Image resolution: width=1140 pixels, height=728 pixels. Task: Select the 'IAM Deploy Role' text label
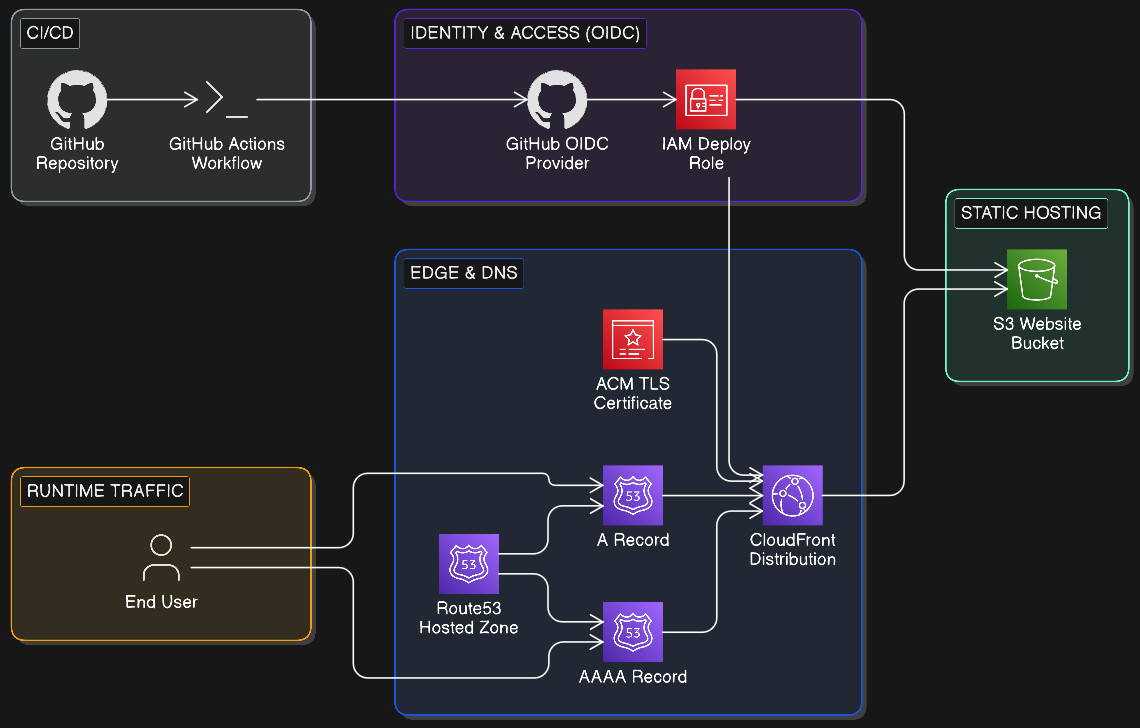706,153
